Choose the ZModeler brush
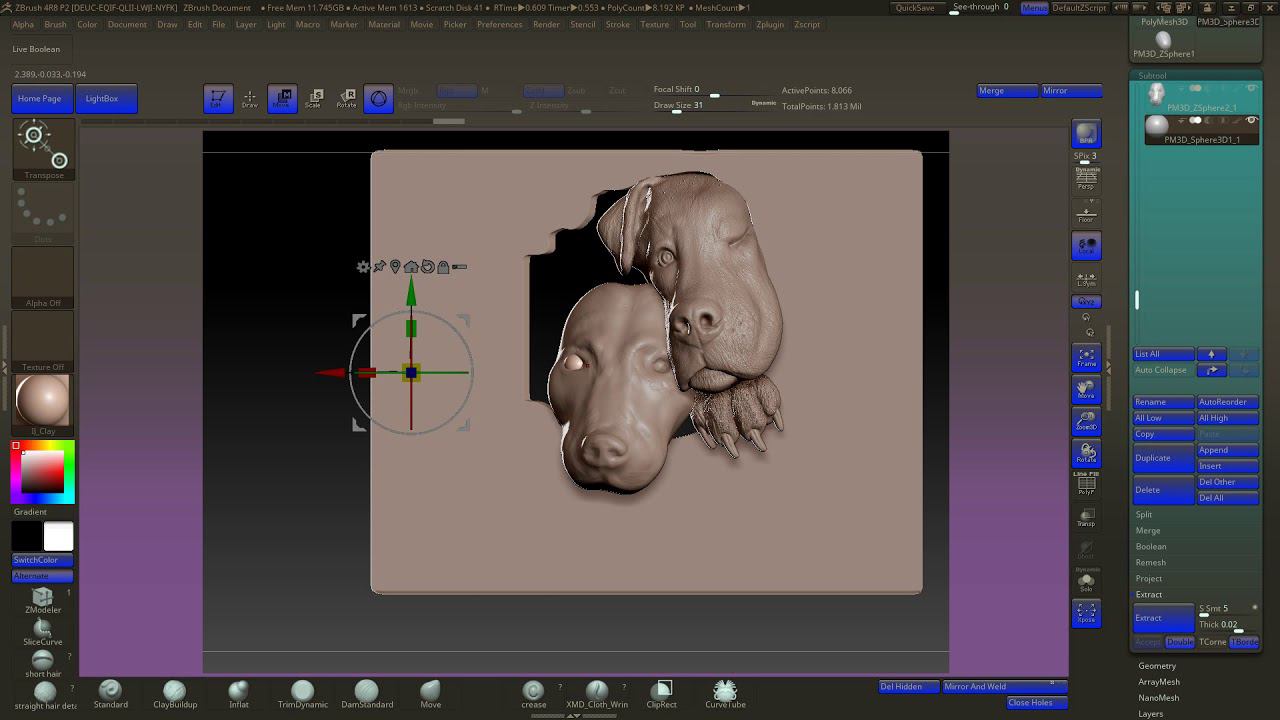 [x=42, y=598]
